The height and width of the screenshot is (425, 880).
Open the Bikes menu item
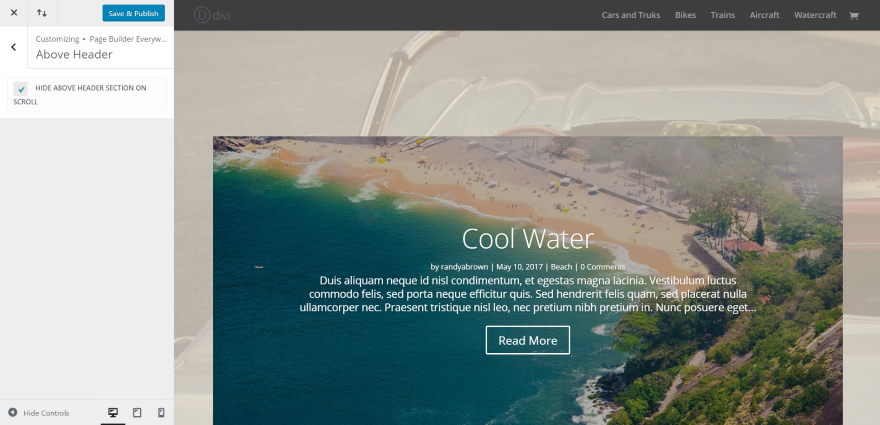tap(685, 15)
